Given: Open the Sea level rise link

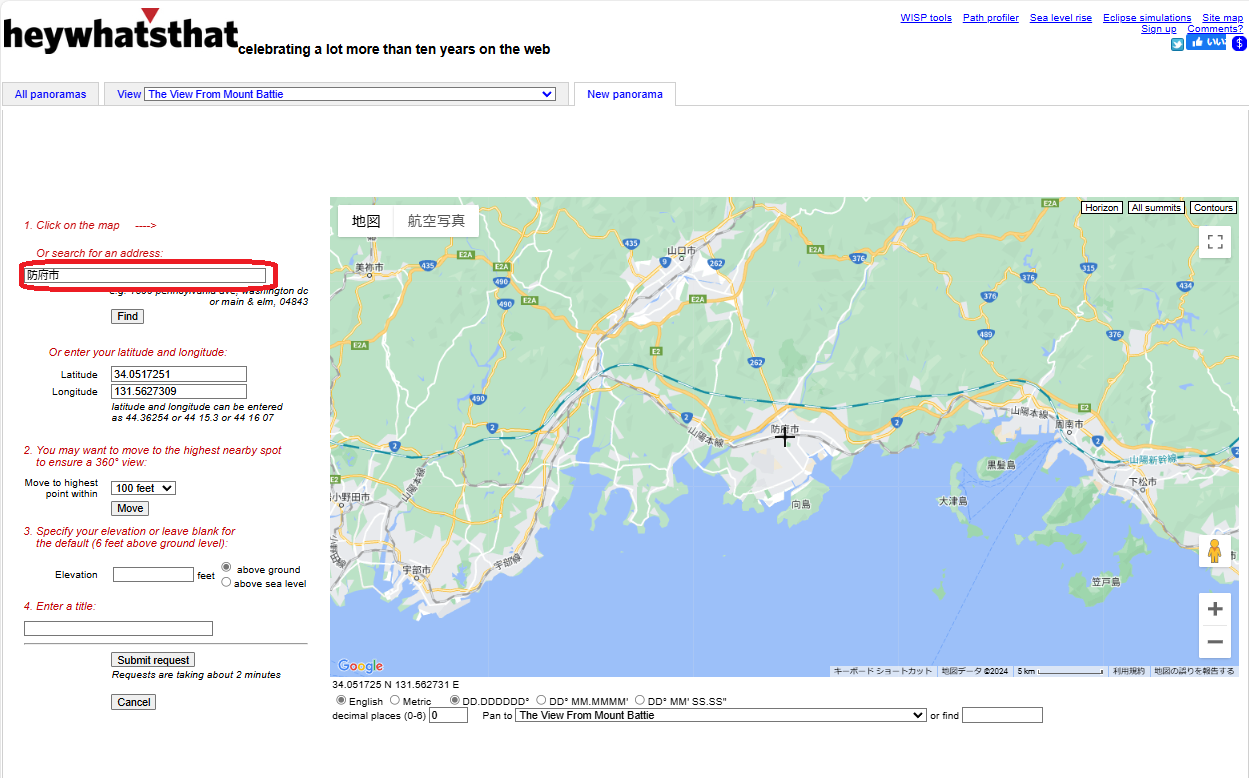Looking at the screenshot, I should [1061, 18].
